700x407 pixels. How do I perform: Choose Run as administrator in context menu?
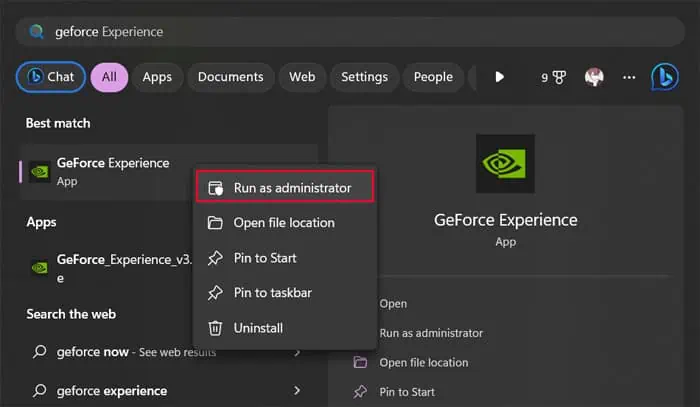pyautogui.click(x=285, y=187)
